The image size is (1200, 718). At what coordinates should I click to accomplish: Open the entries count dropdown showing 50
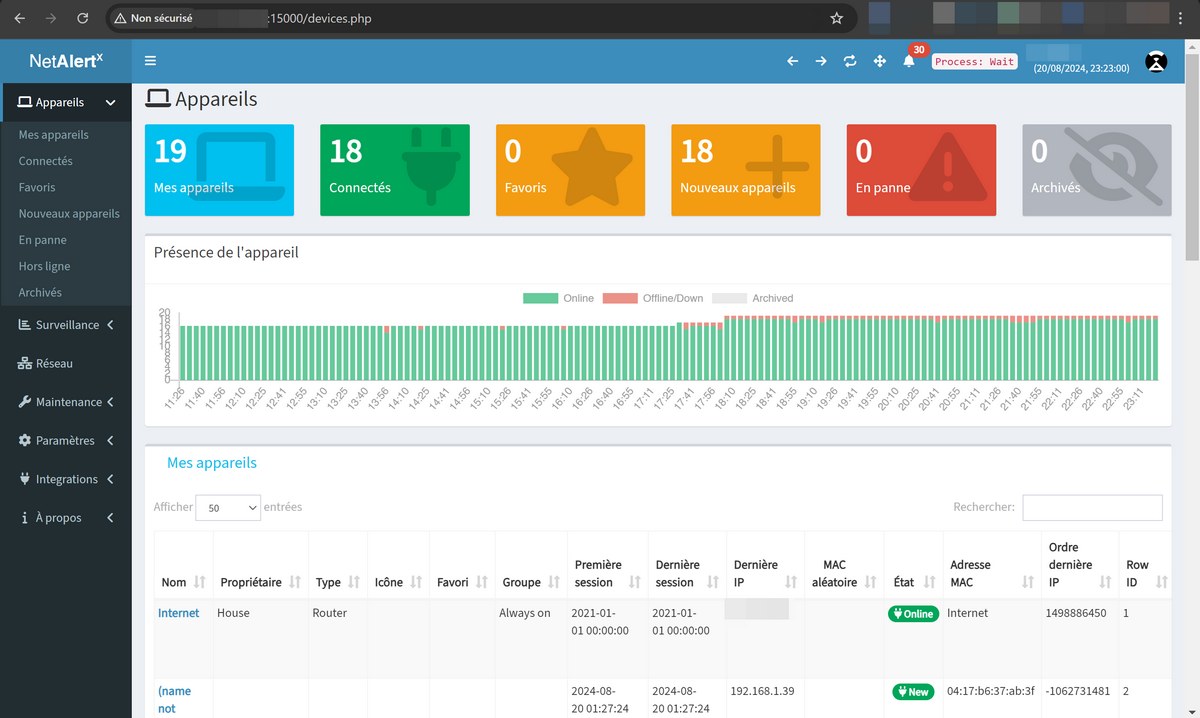click(x=228, y=508)
